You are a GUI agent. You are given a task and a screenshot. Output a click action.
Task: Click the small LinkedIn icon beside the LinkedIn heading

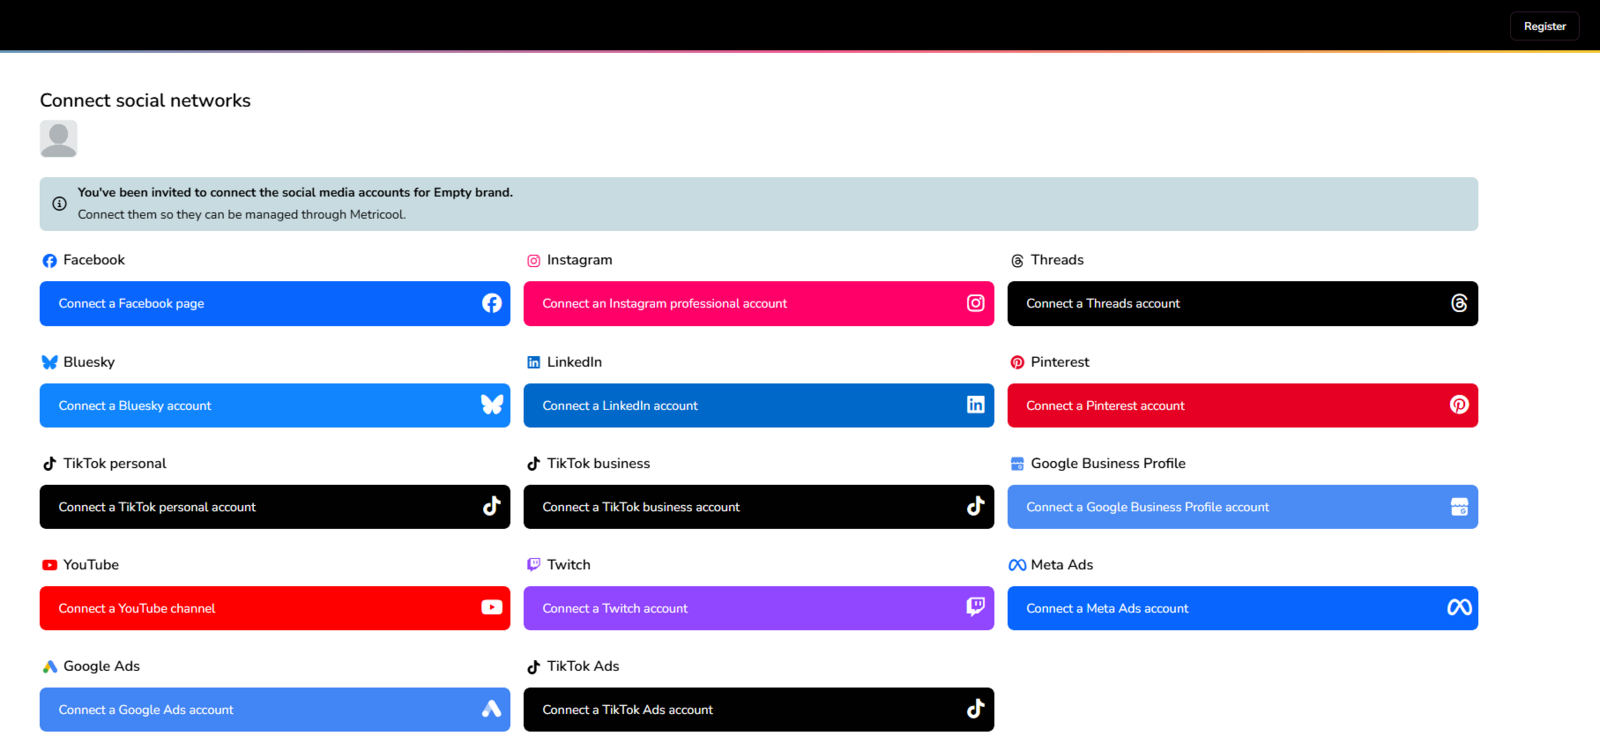coord(533,362)
